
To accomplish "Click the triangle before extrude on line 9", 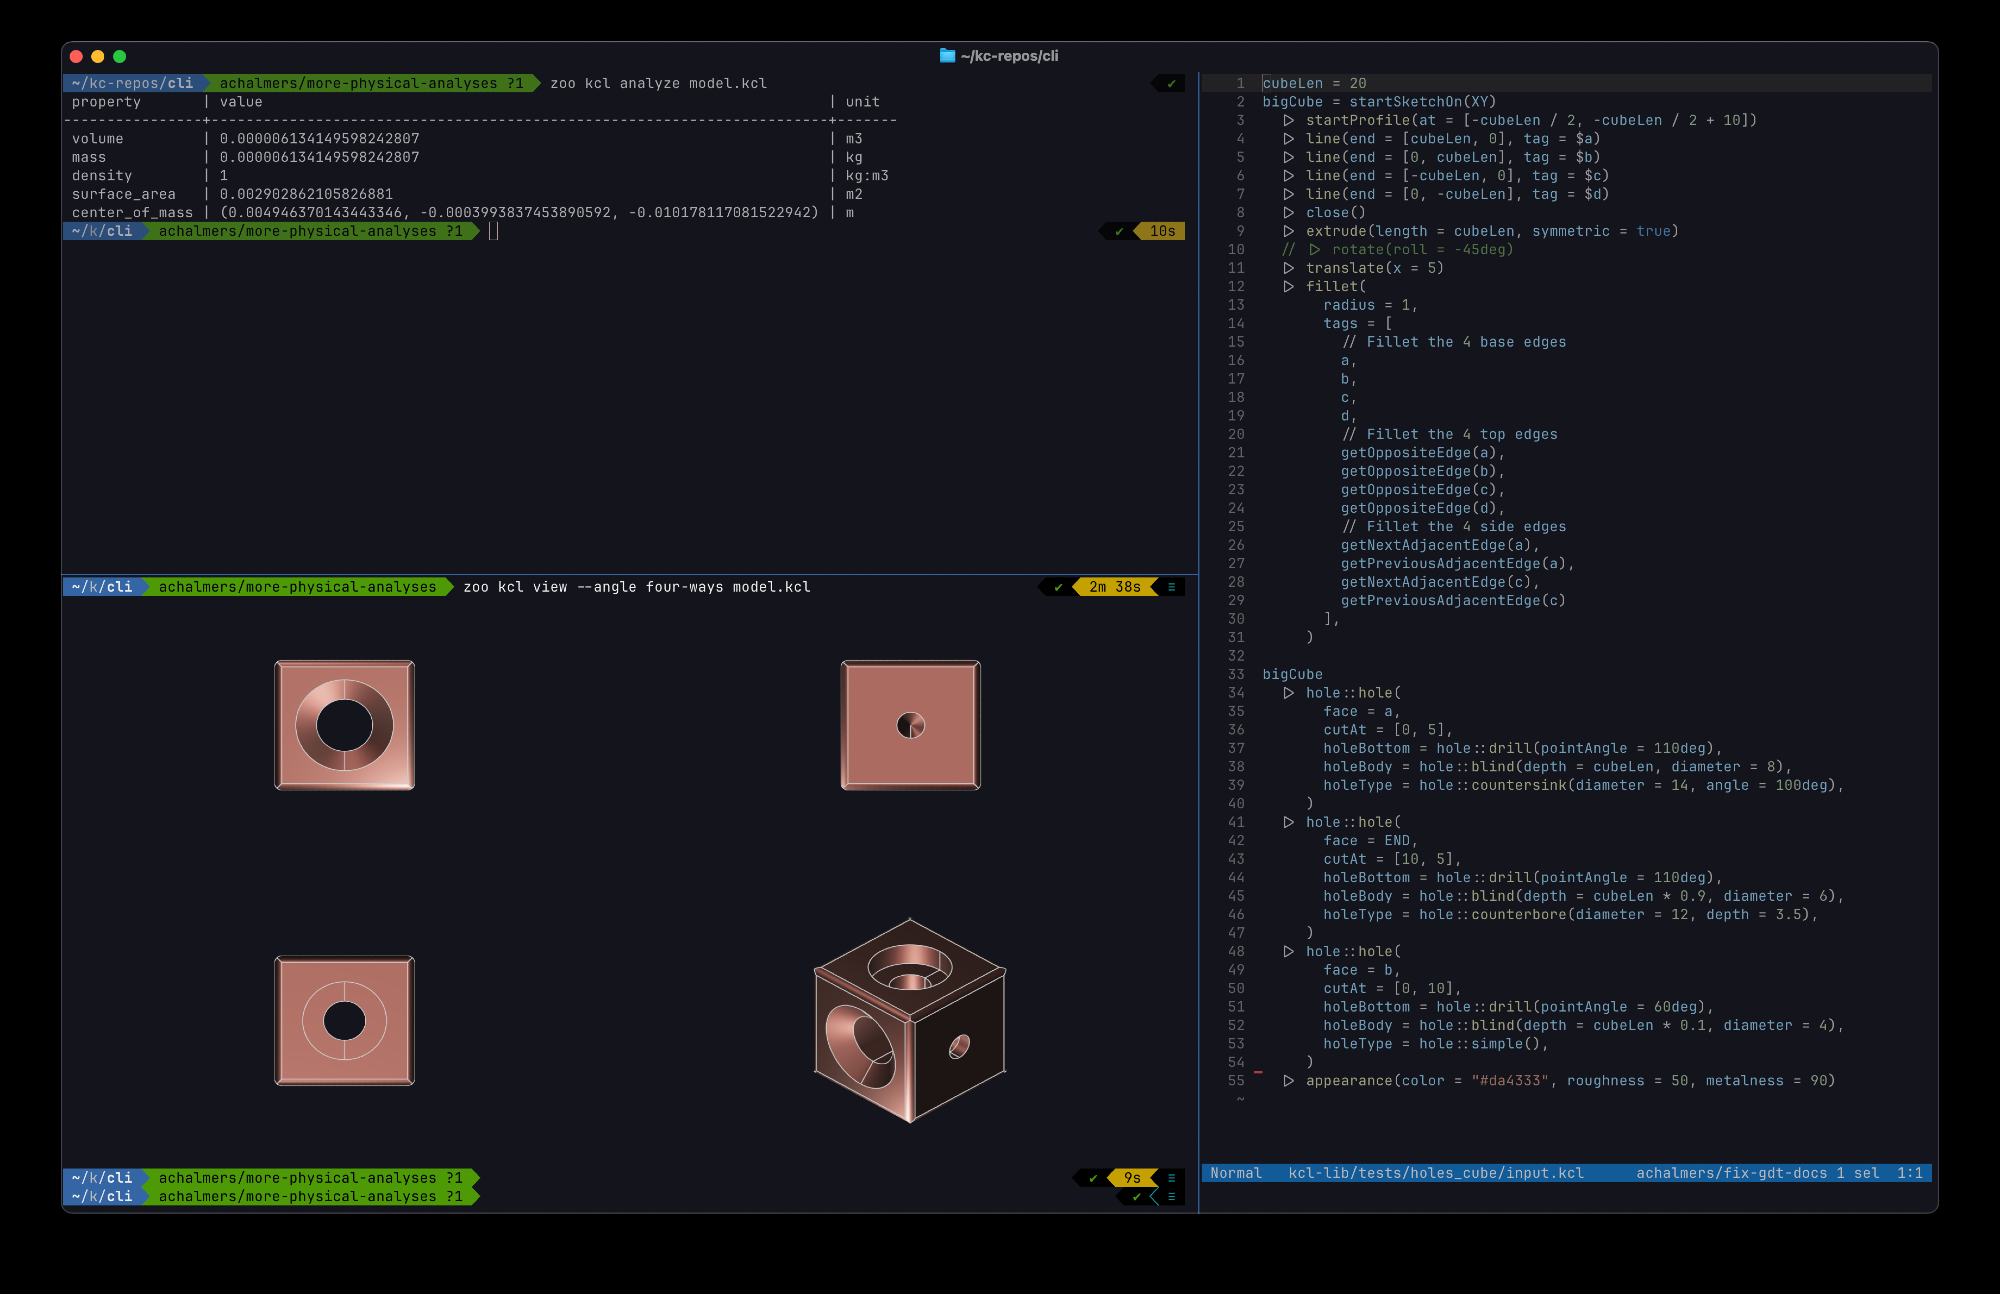I will click(x=1289, y=231).
